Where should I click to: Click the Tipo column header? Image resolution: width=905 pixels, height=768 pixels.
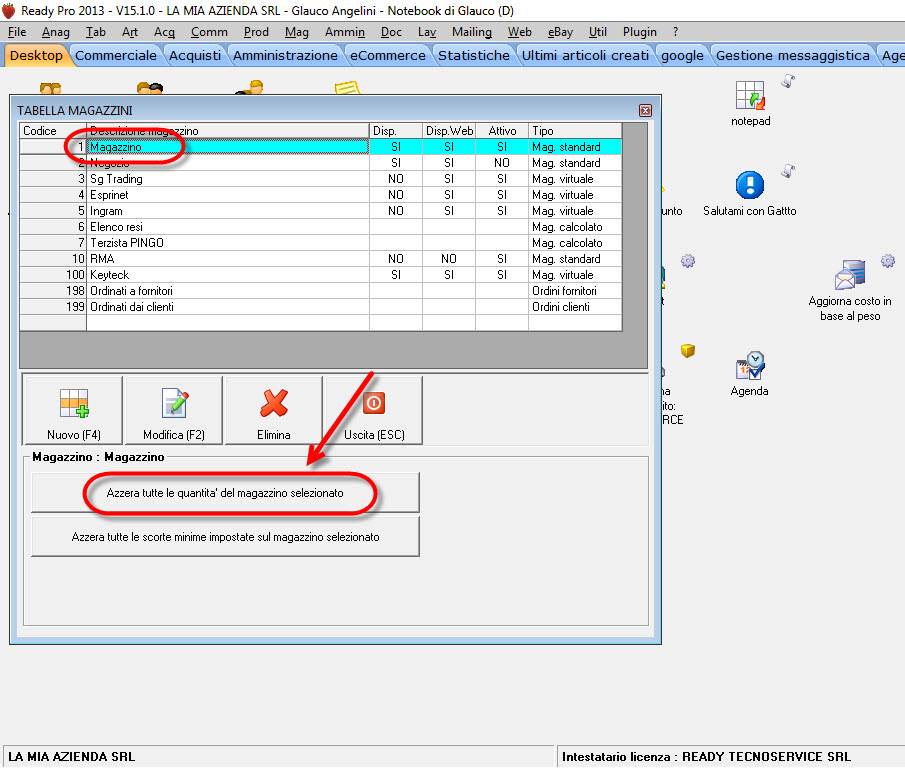[575, 131]
